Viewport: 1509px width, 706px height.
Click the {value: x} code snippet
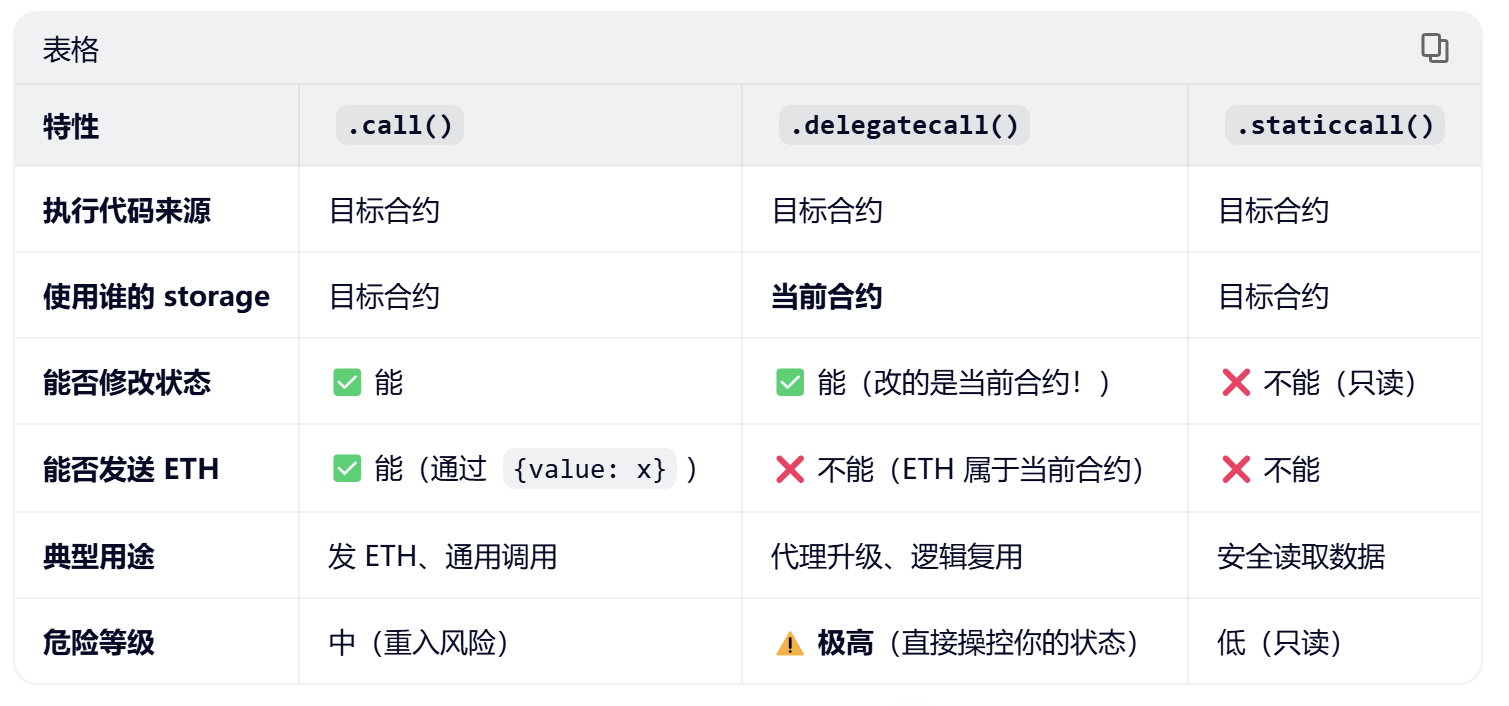[x=589, y=469]
